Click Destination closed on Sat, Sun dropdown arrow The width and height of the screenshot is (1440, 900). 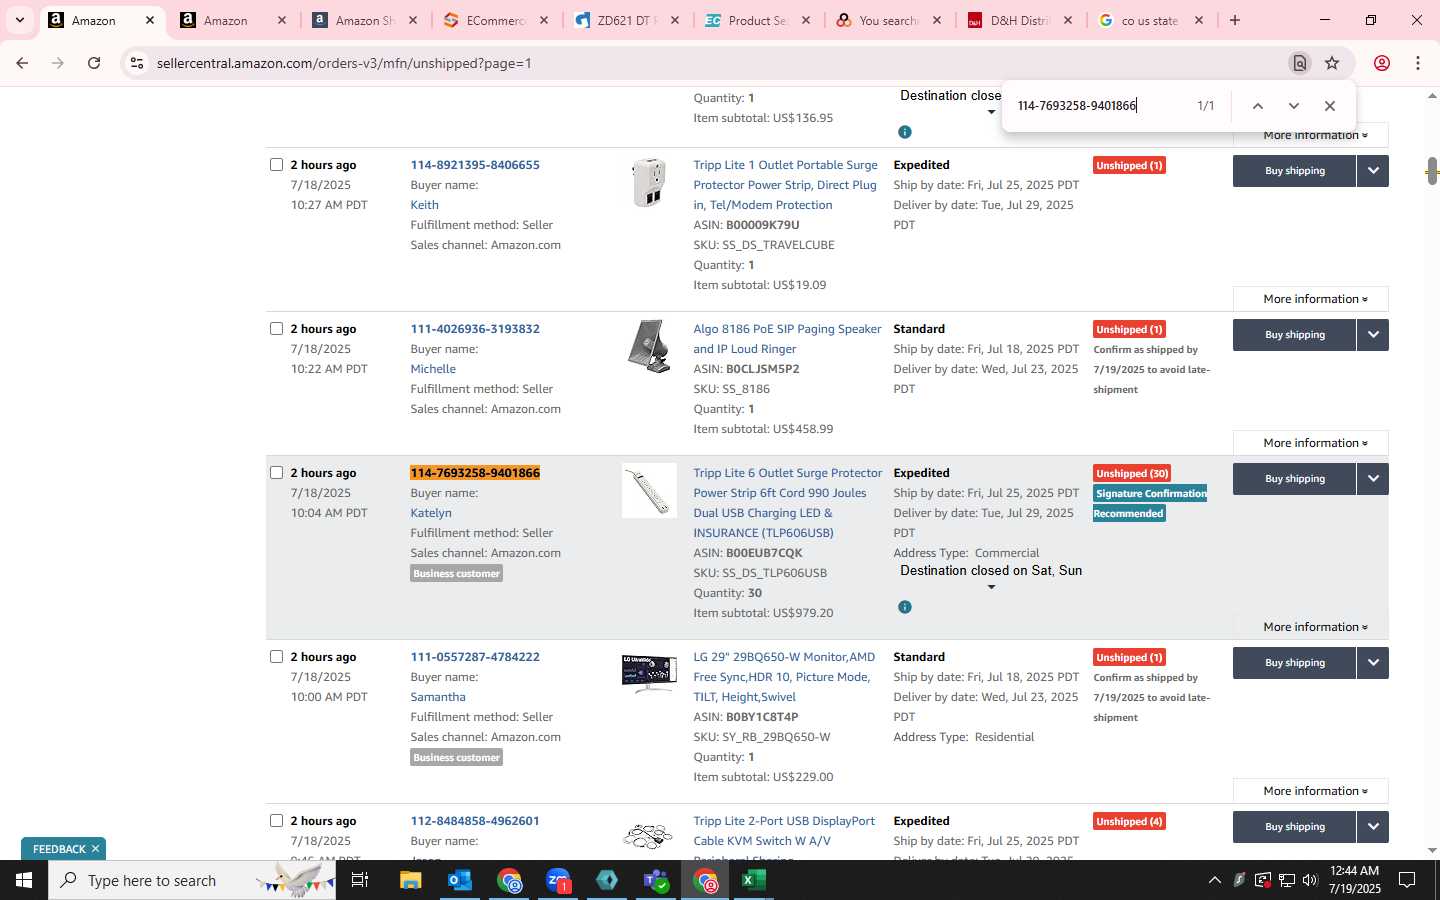coord(991,587)
